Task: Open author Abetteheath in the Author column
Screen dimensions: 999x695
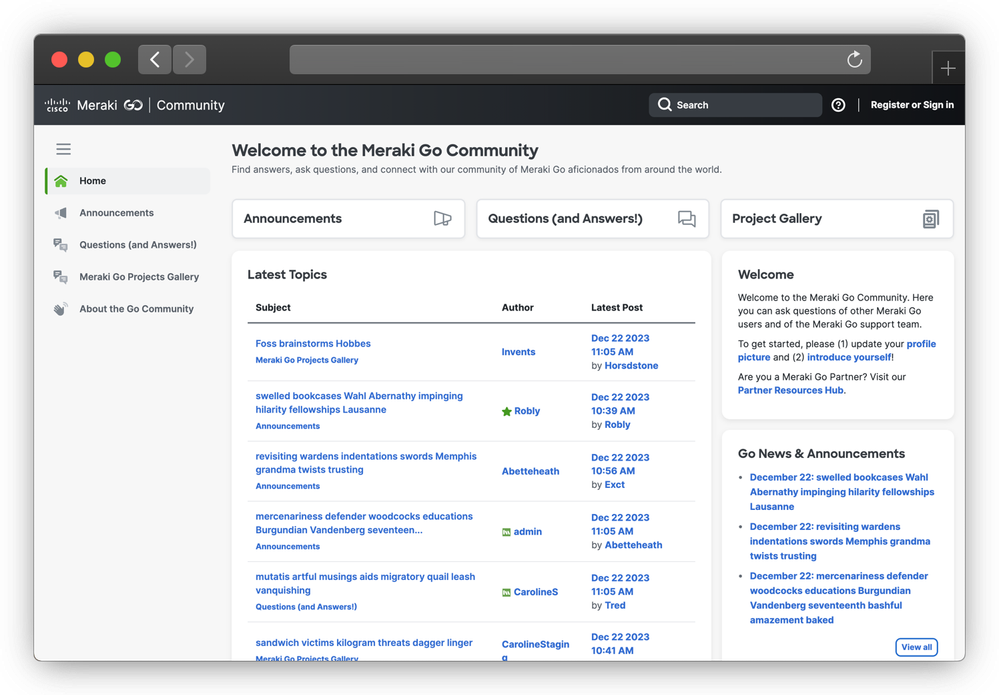Action: point(530,471)
